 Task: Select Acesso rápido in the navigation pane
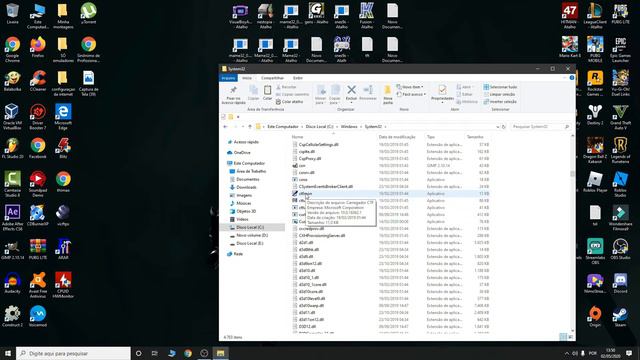246,142
